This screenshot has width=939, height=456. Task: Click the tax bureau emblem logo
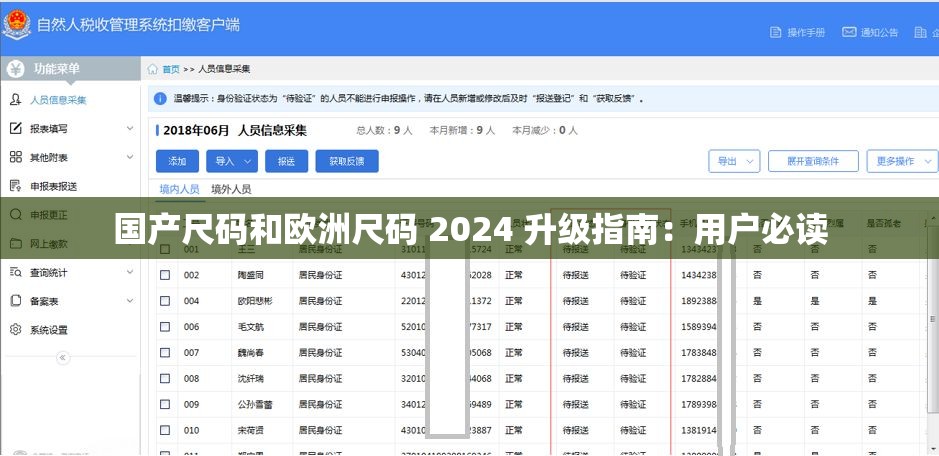coord(16,25)
